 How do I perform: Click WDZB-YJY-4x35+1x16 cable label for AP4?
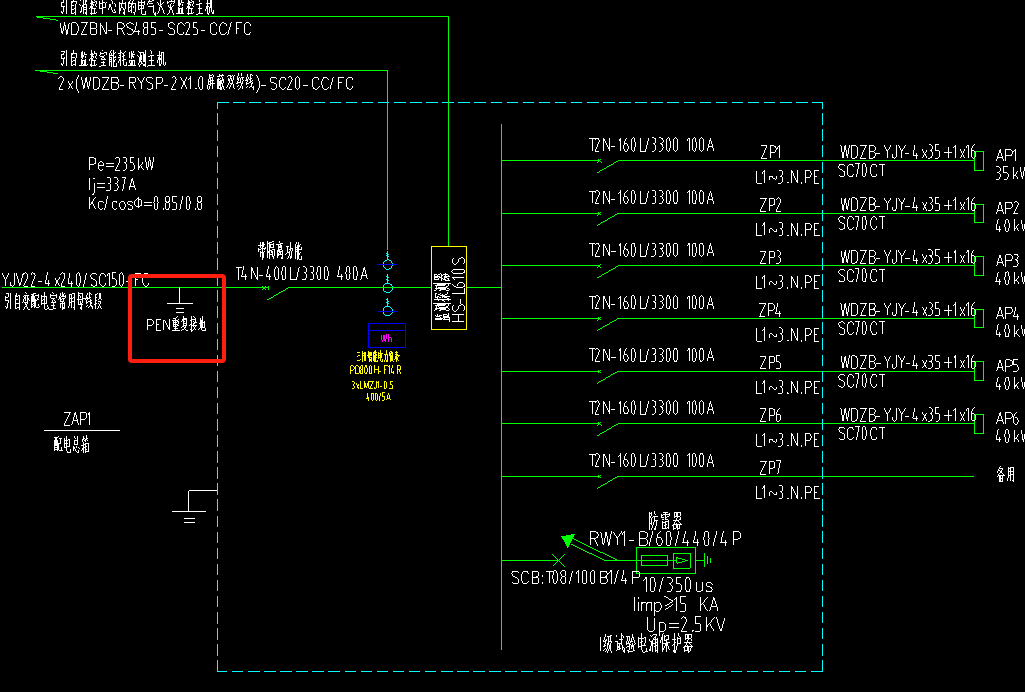[908, 310]
